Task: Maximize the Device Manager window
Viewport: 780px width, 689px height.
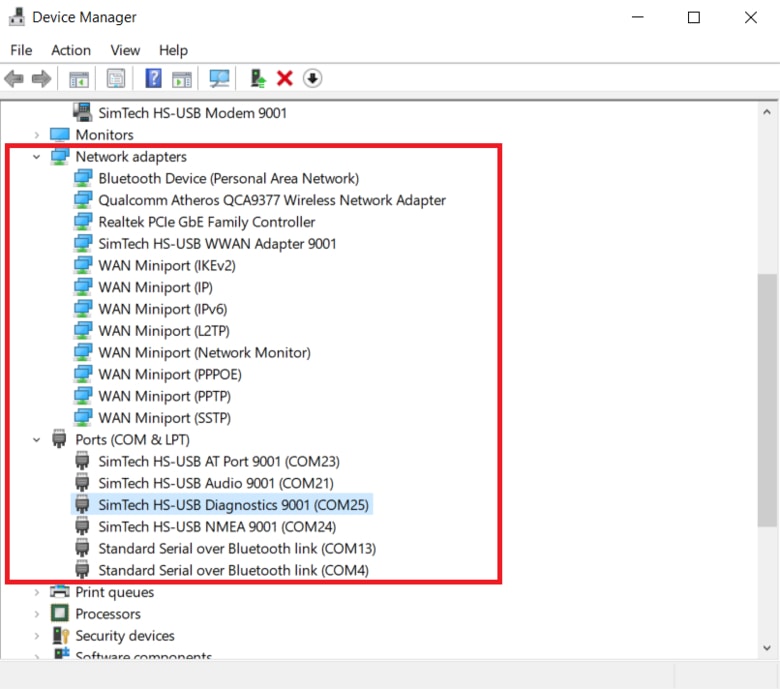Action: (x=693, y=17)
